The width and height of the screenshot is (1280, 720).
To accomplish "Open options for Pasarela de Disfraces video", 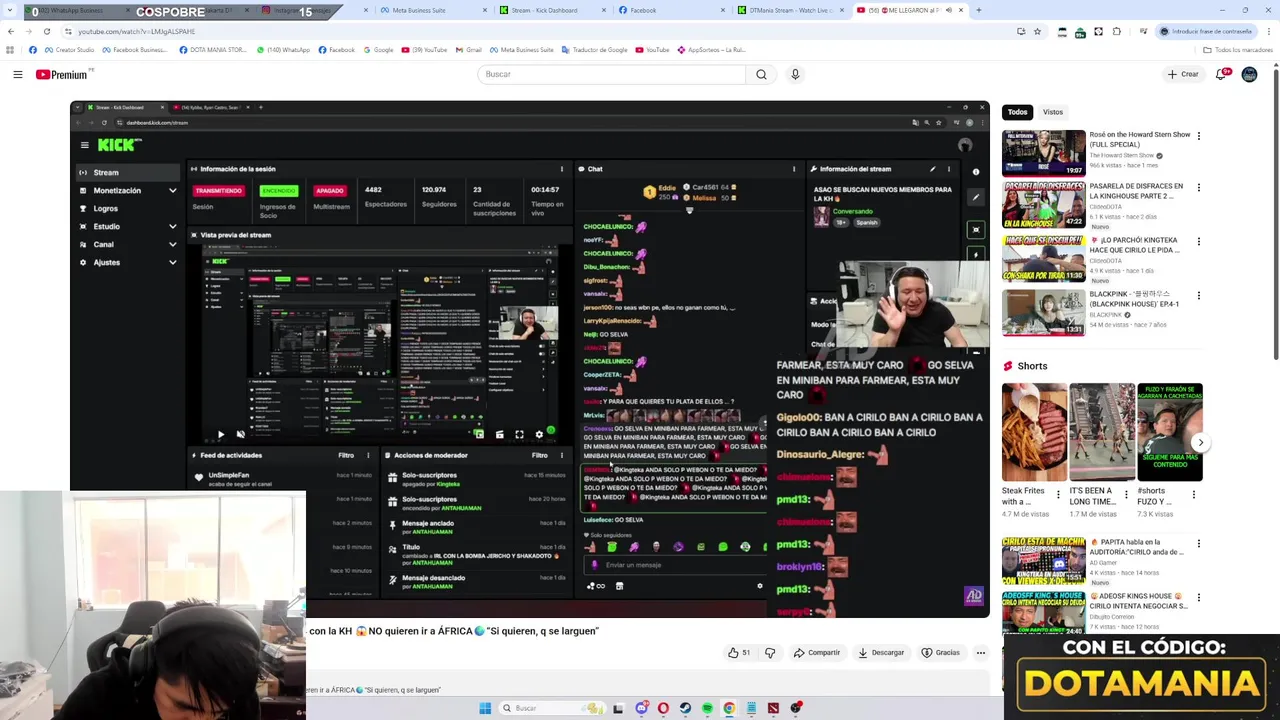I will tap(1199, 188).
